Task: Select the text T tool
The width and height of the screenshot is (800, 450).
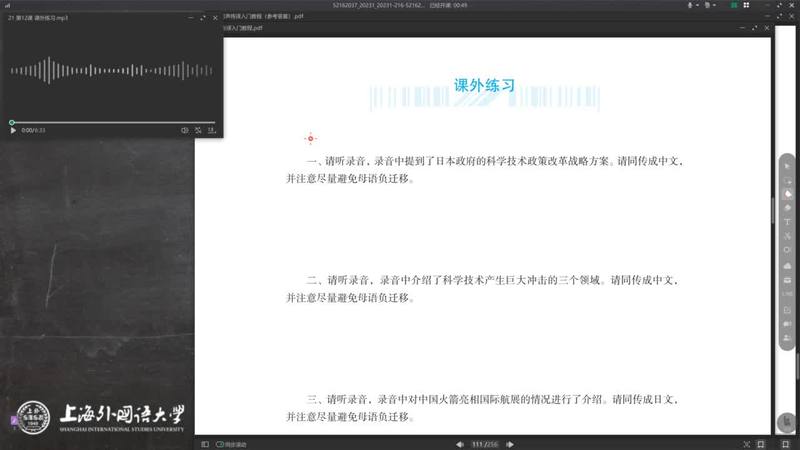Action: click(x=788, y=222)
